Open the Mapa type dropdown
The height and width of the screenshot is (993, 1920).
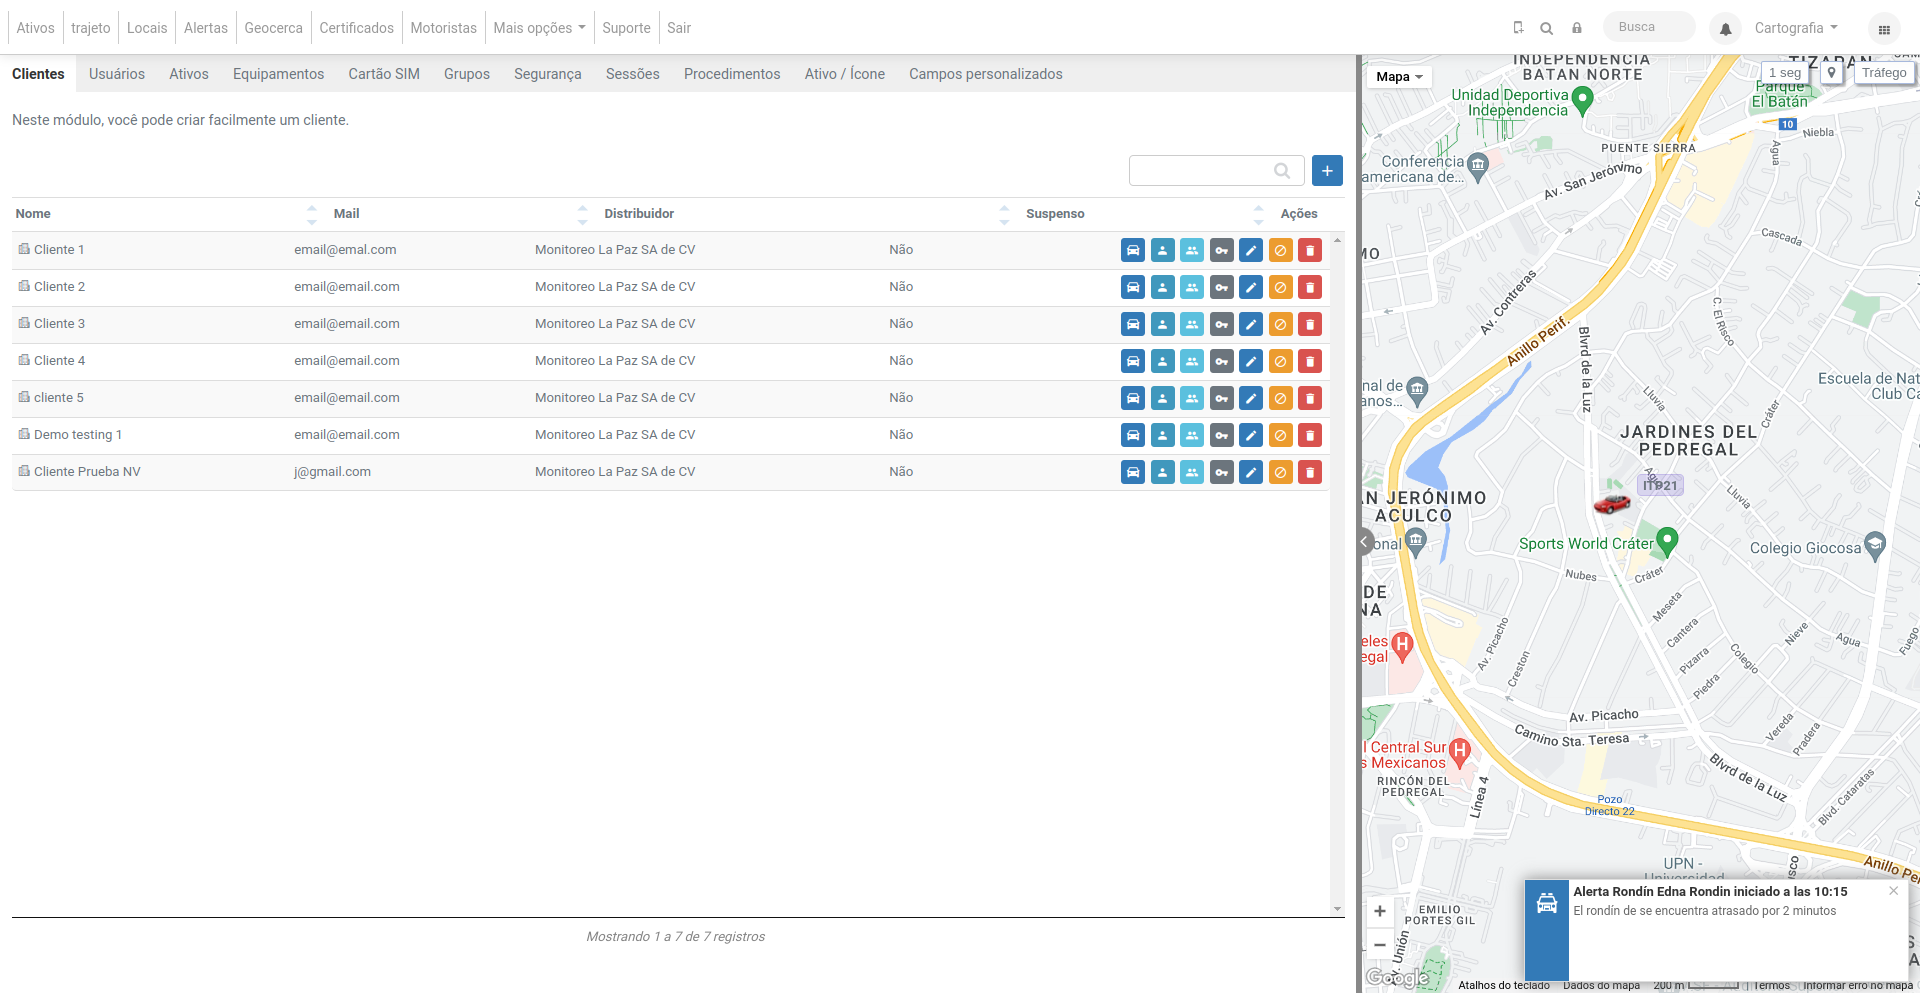[x=1399, y=77]
